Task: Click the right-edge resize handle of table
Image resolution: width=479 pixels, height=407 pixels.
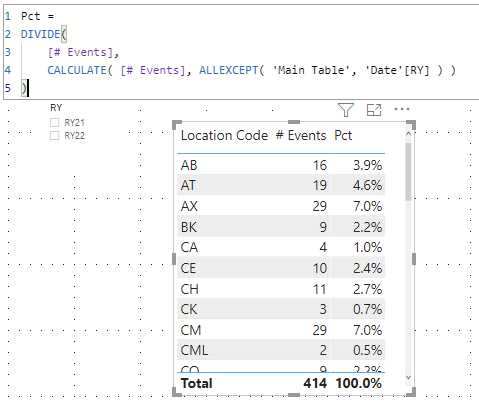Action: tap(414, 258)
